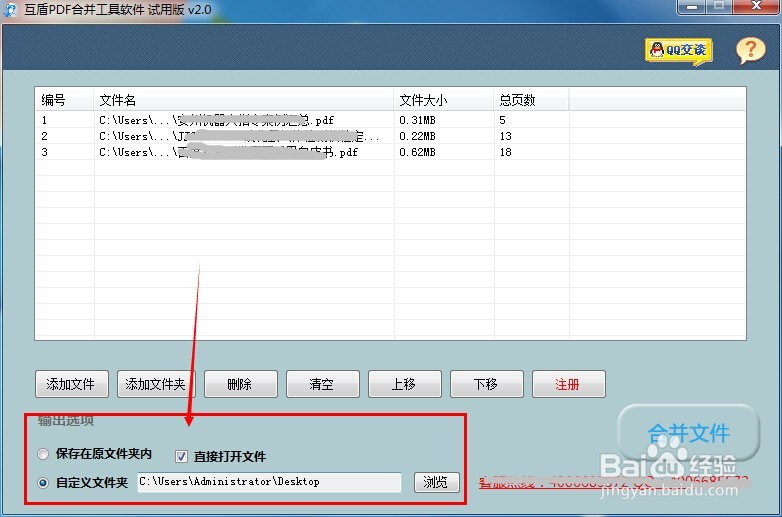Move item up with 上移 button
This screenshot has height=517, width=782.
(x=405, y=384)
